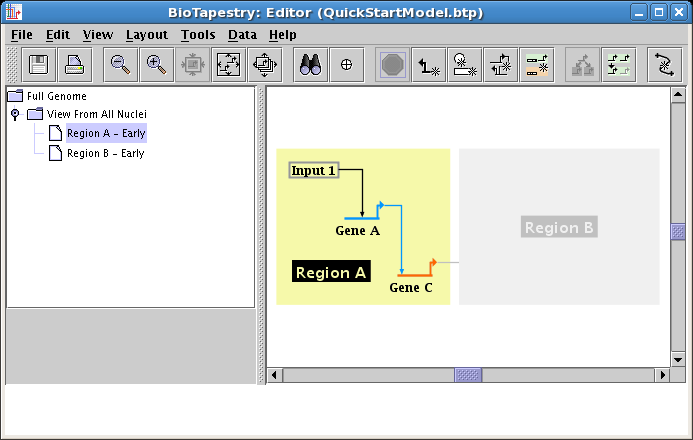Zoom in with the plus magnifier
Screen dimensions: 693x440
point(156,65)
